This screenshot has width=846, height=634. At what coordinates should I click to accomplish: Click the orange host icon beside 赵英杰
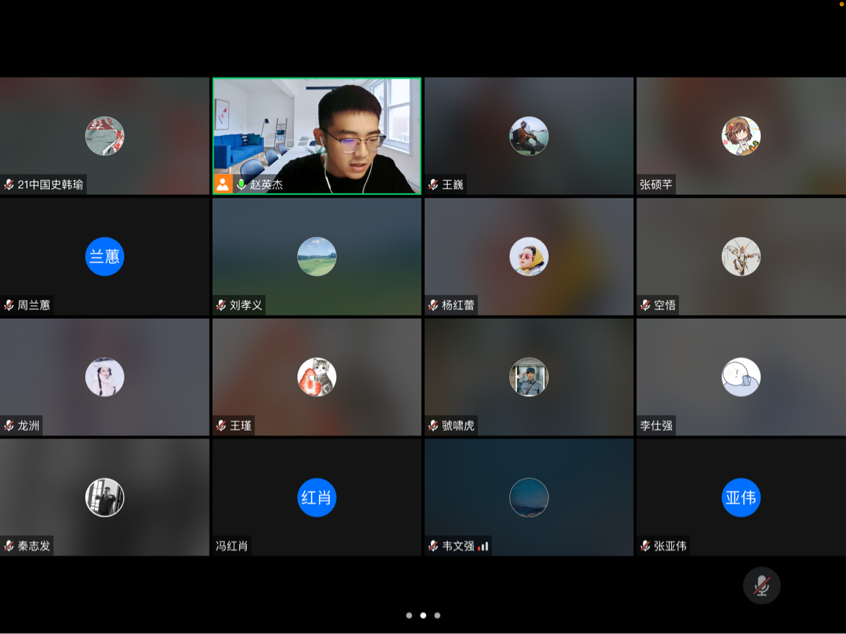pyautogui.click(x=223, y=184)
